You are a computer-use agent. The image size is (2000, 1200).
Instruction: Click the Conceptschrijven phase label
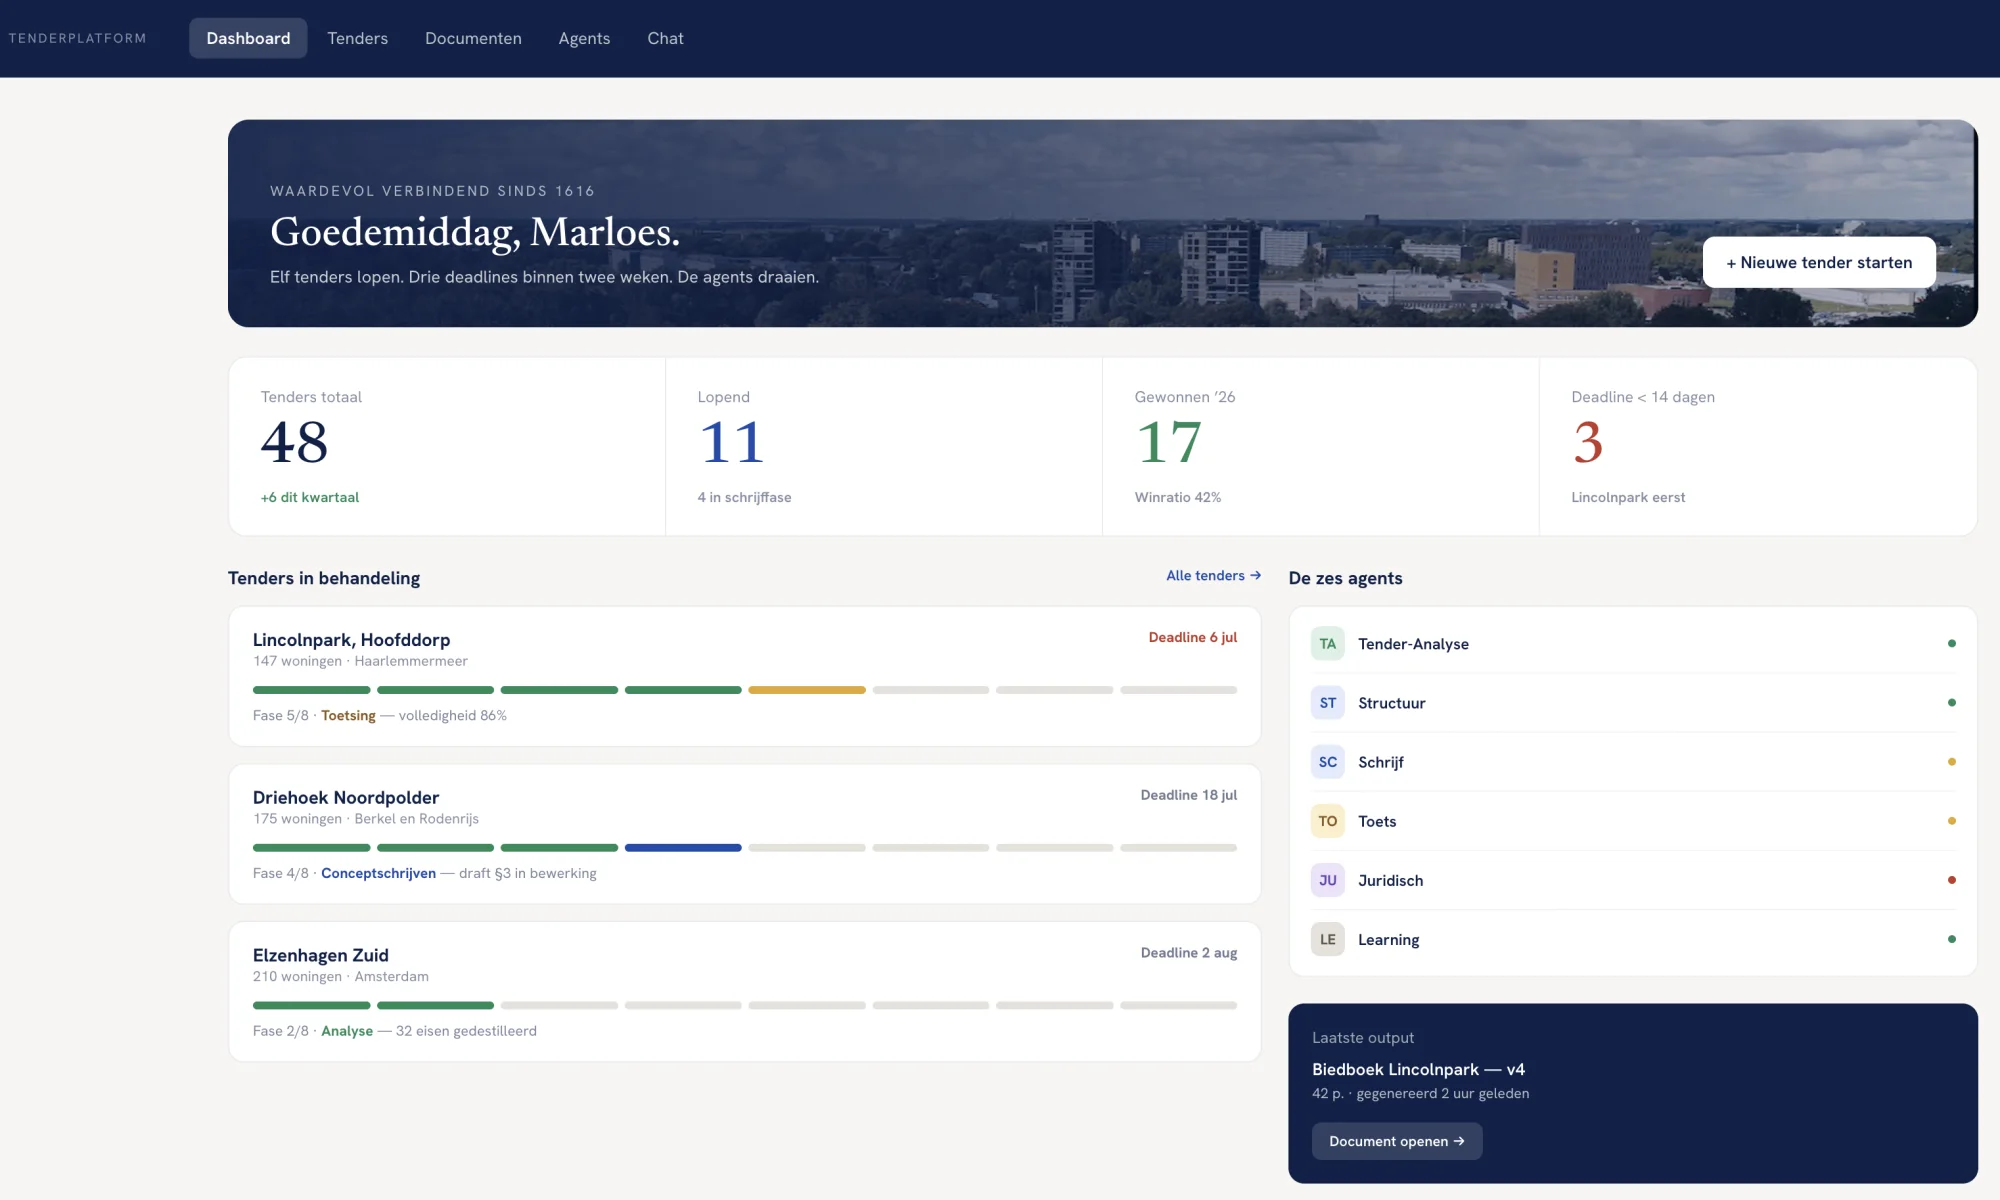[378, 873]
